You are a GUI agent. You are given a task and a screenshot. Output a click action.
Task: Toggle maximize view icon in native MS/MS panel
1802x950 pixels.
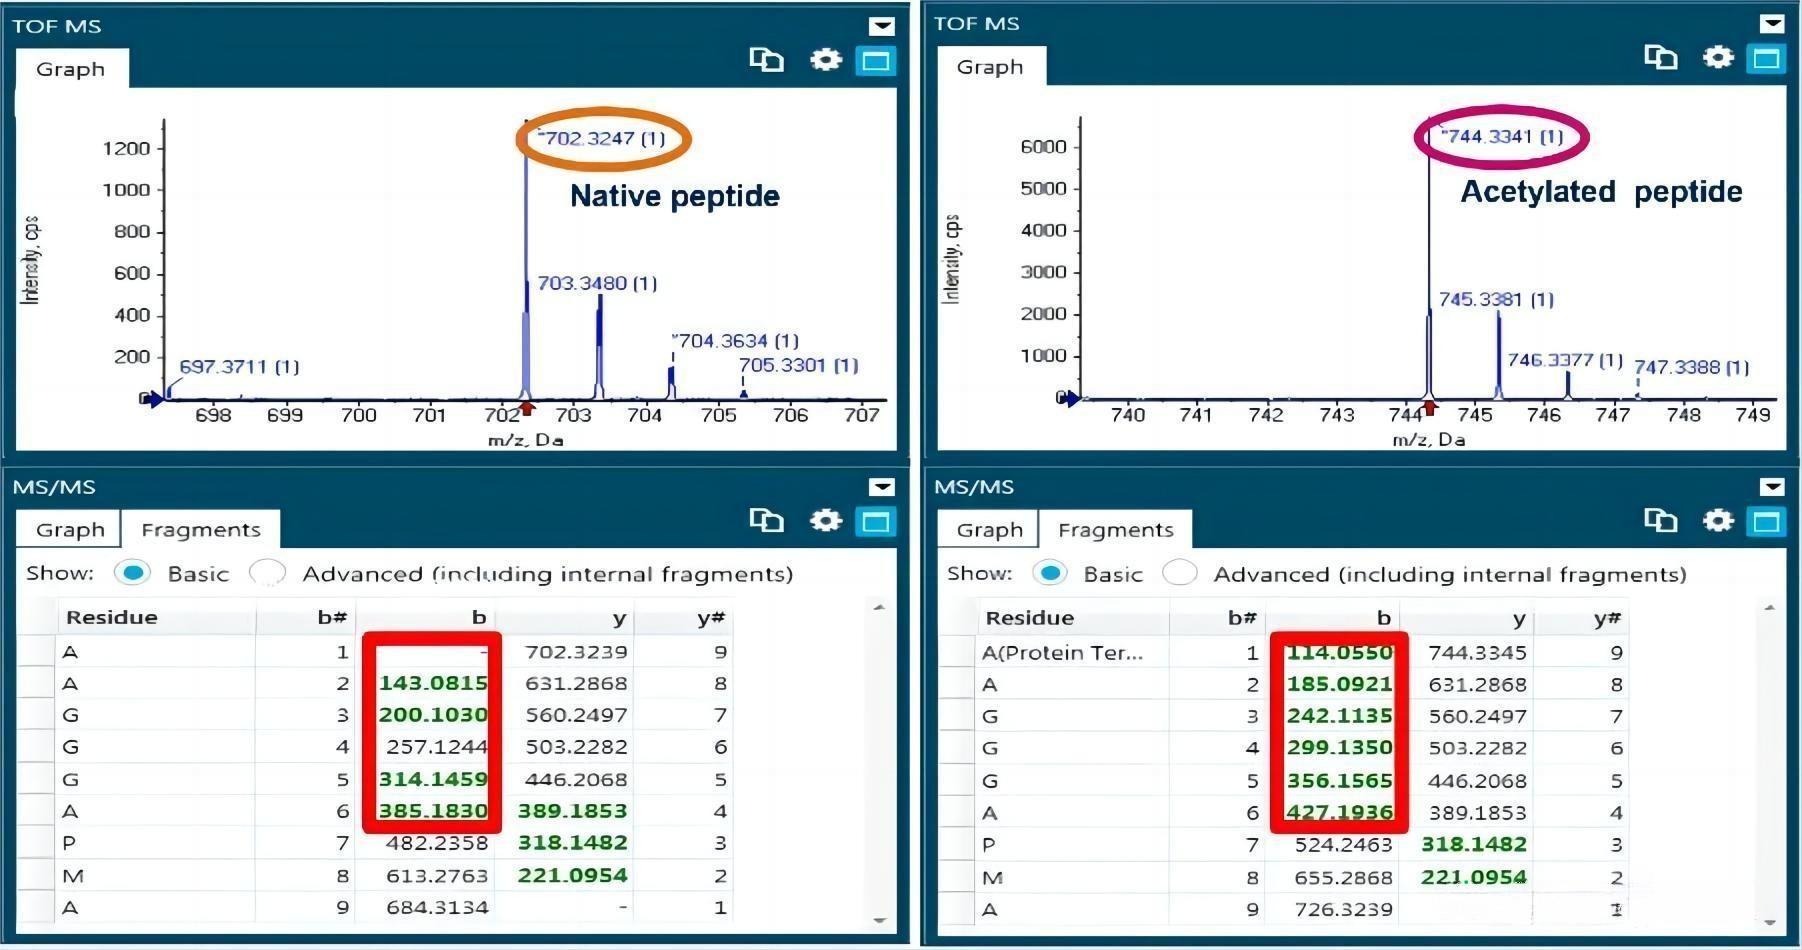point(876,521)
